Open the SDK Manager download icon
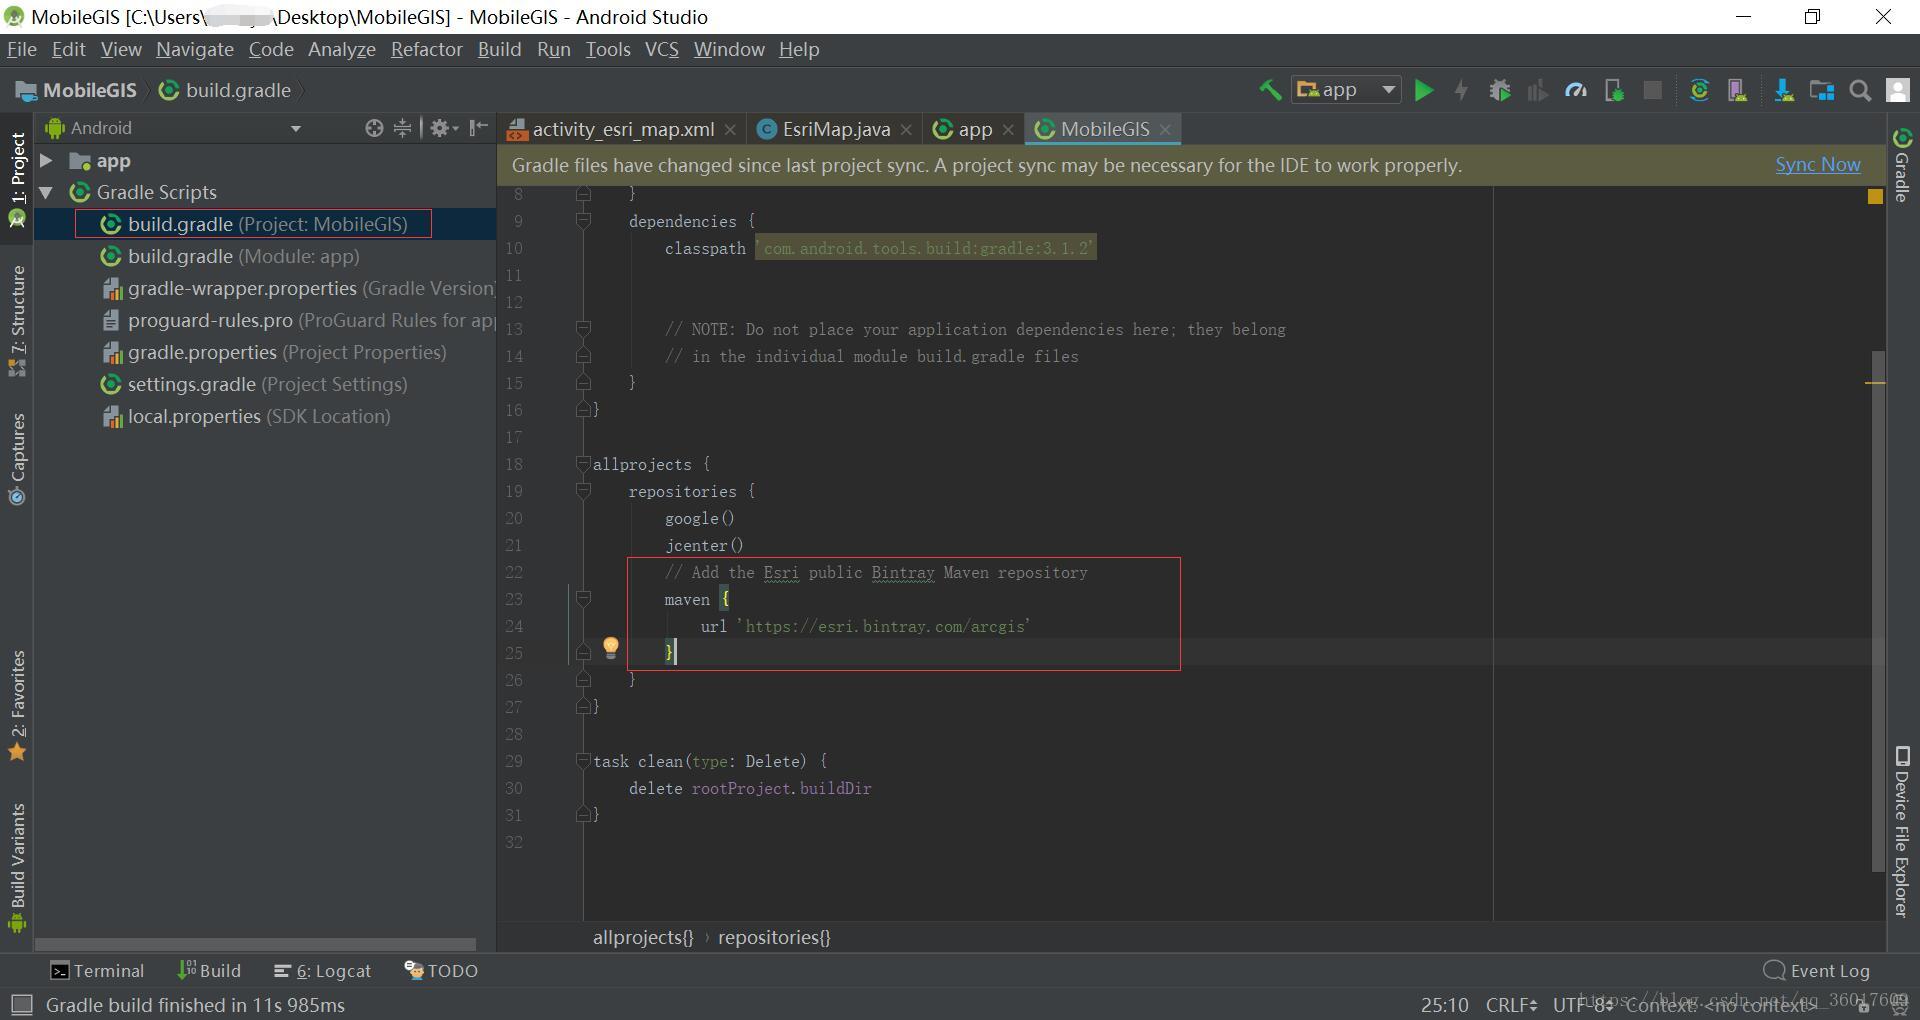The height and width of the screenshot is (1020, 1920). coord(1783,90)
